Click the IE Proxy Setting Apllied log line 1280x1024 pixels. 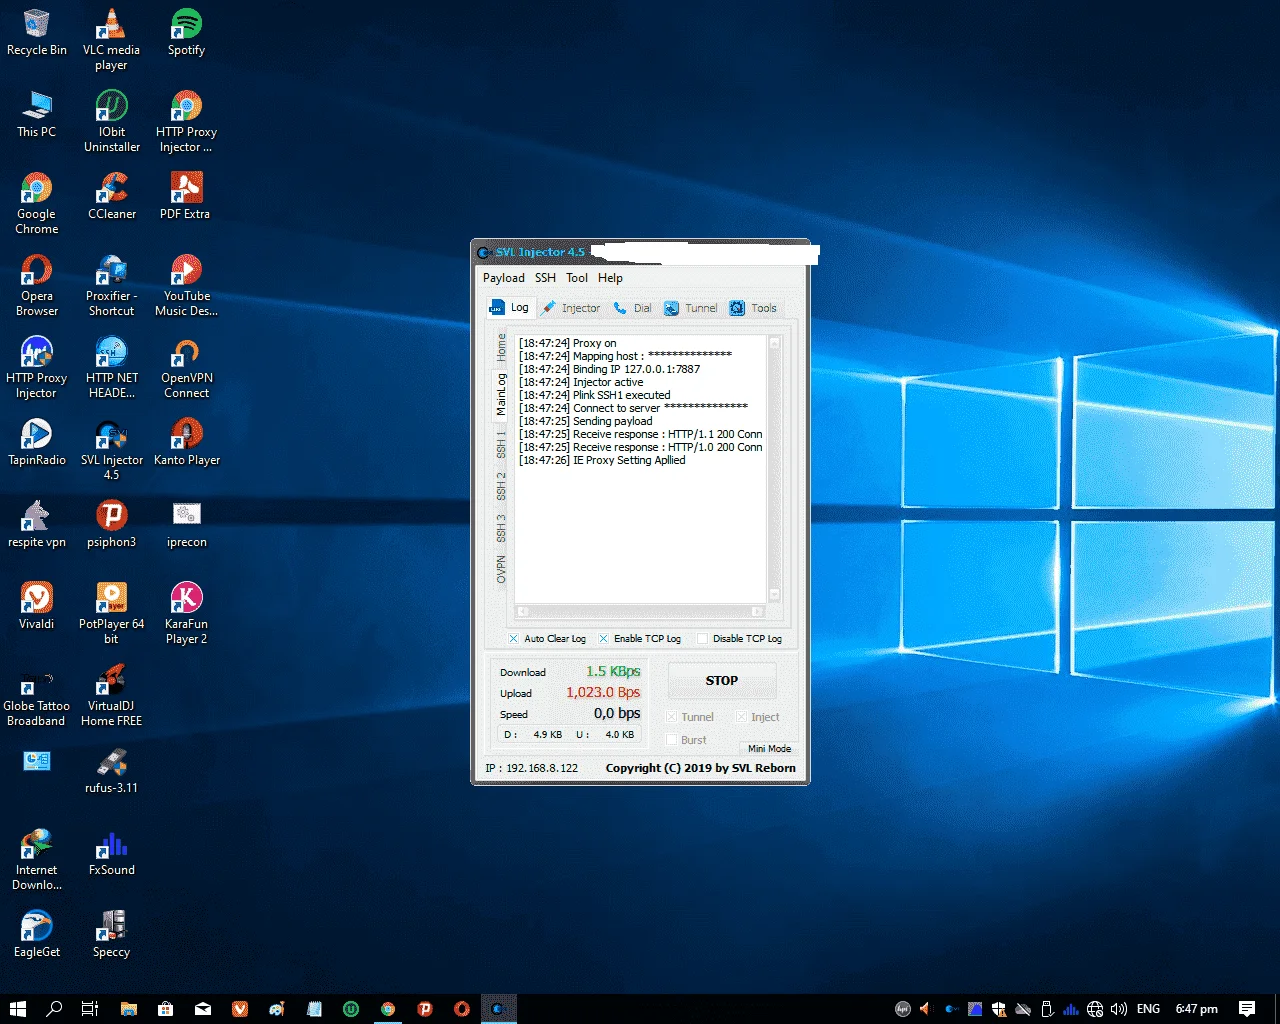(x=602, y=460)
